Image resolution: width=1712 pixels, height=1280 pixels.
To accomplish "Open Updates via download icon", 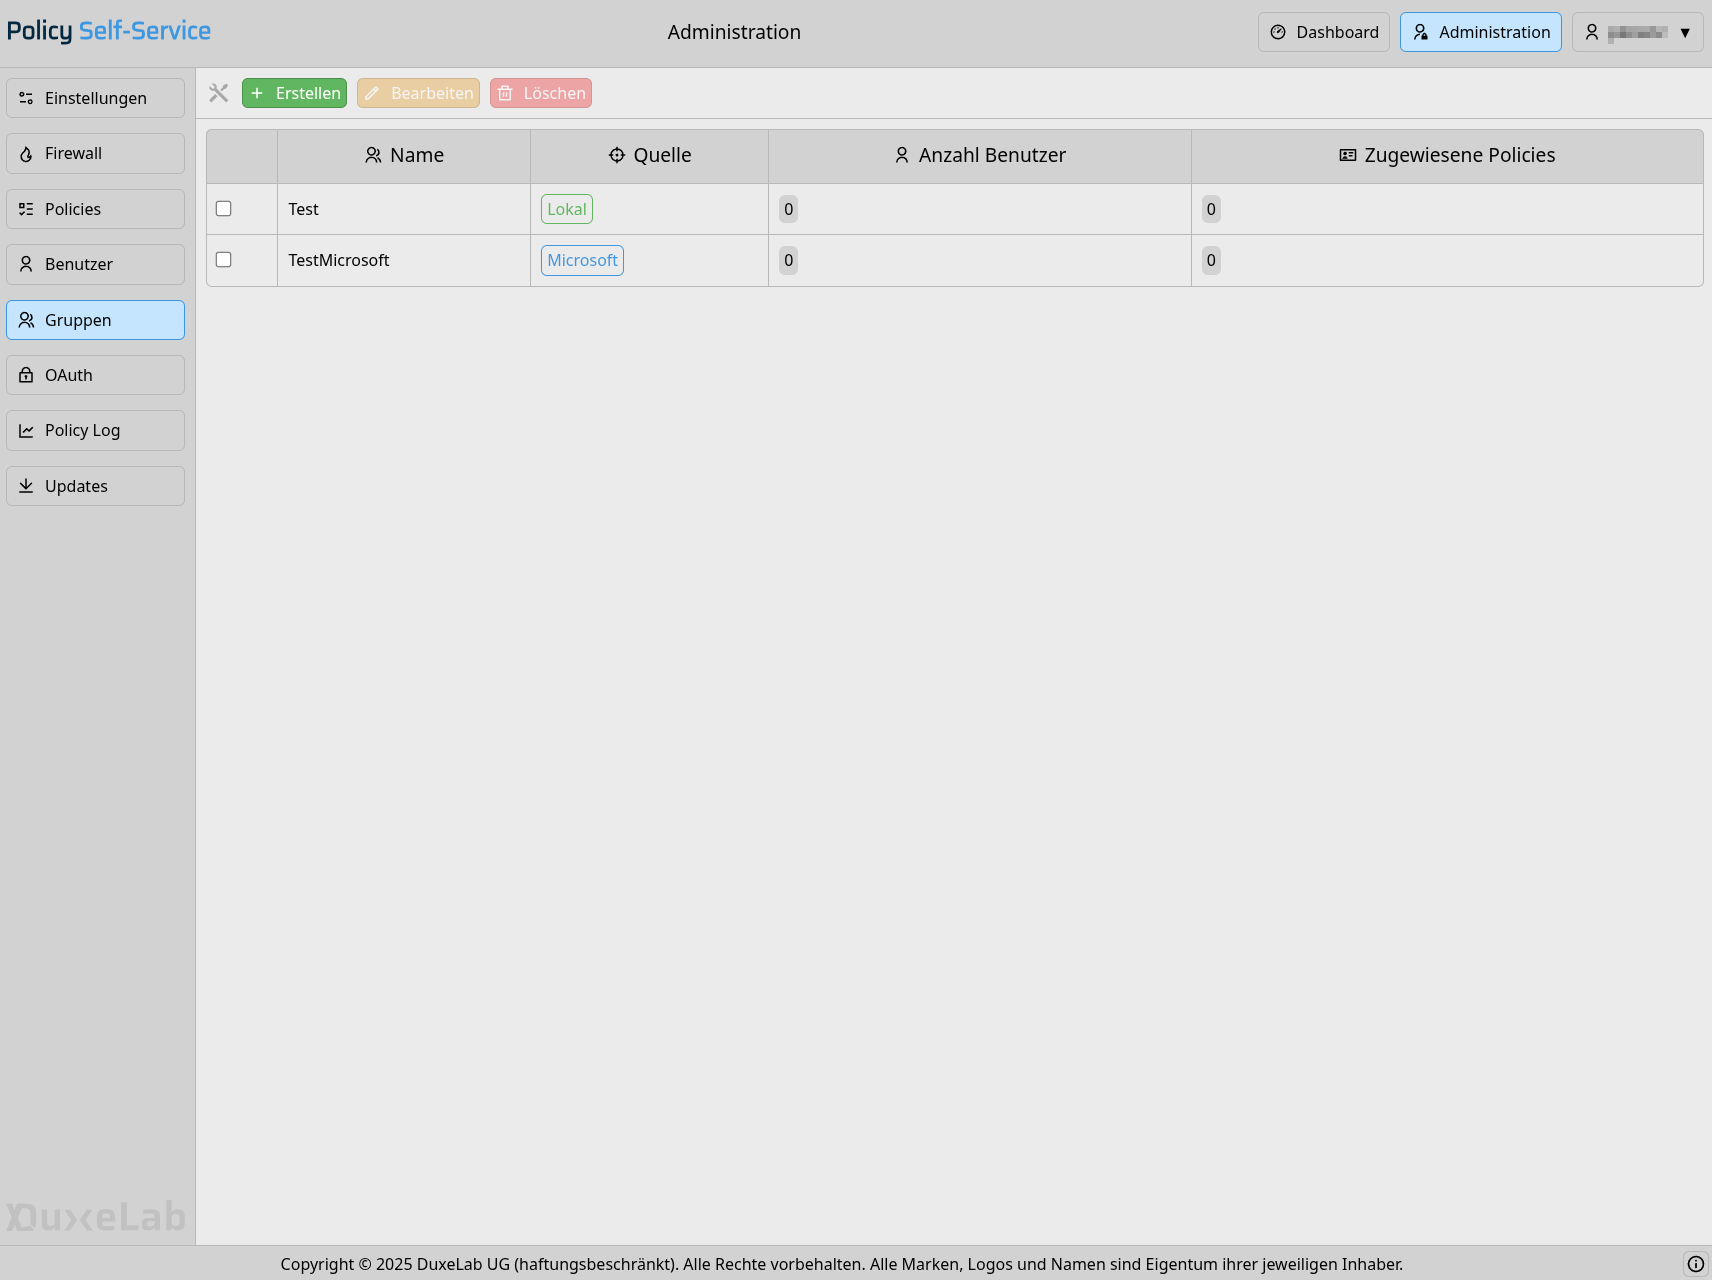I will [x=27, y=486].
